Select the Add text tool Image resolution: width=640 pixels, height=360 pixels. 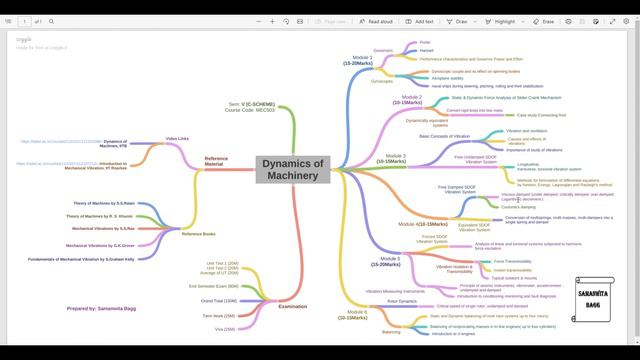coord(419,21)
